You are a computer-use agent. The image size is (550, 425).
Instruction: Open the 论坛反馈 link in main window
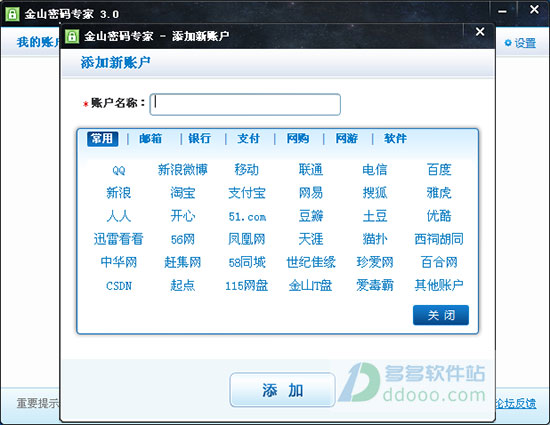[x=516, y=403]
